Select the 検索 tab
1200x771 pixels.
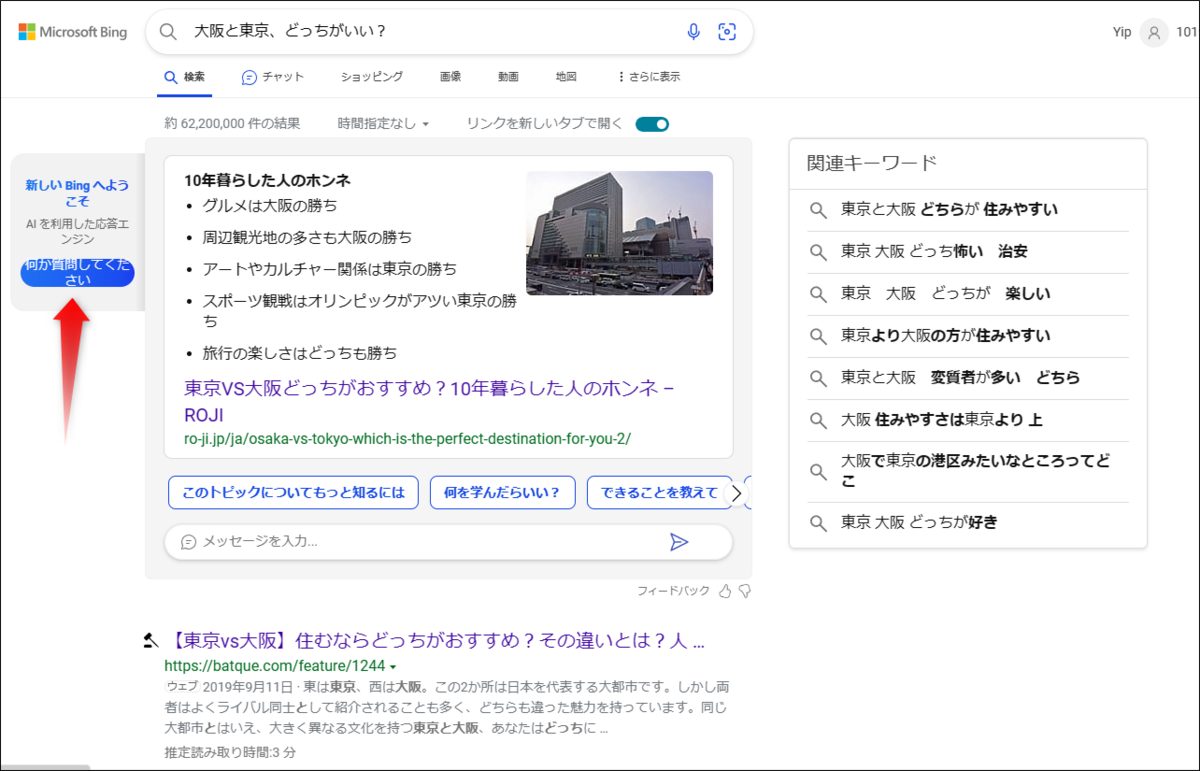[184, 76]
